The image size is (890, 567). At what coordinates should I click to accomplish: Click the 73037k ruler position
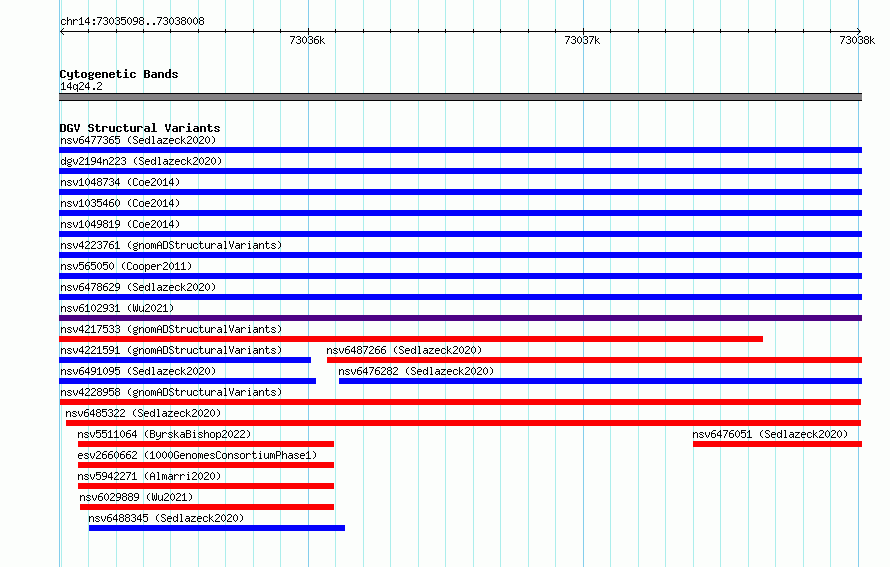pos(582,40)
